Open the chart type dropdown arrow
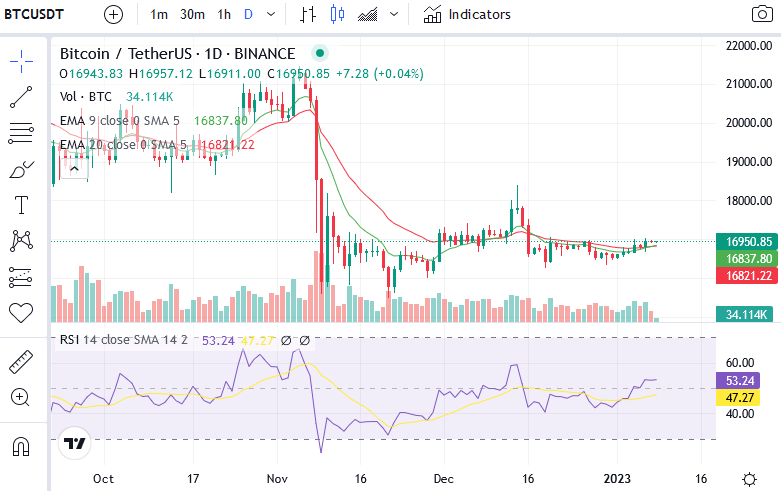781x491 pixels. pos(394,14)
